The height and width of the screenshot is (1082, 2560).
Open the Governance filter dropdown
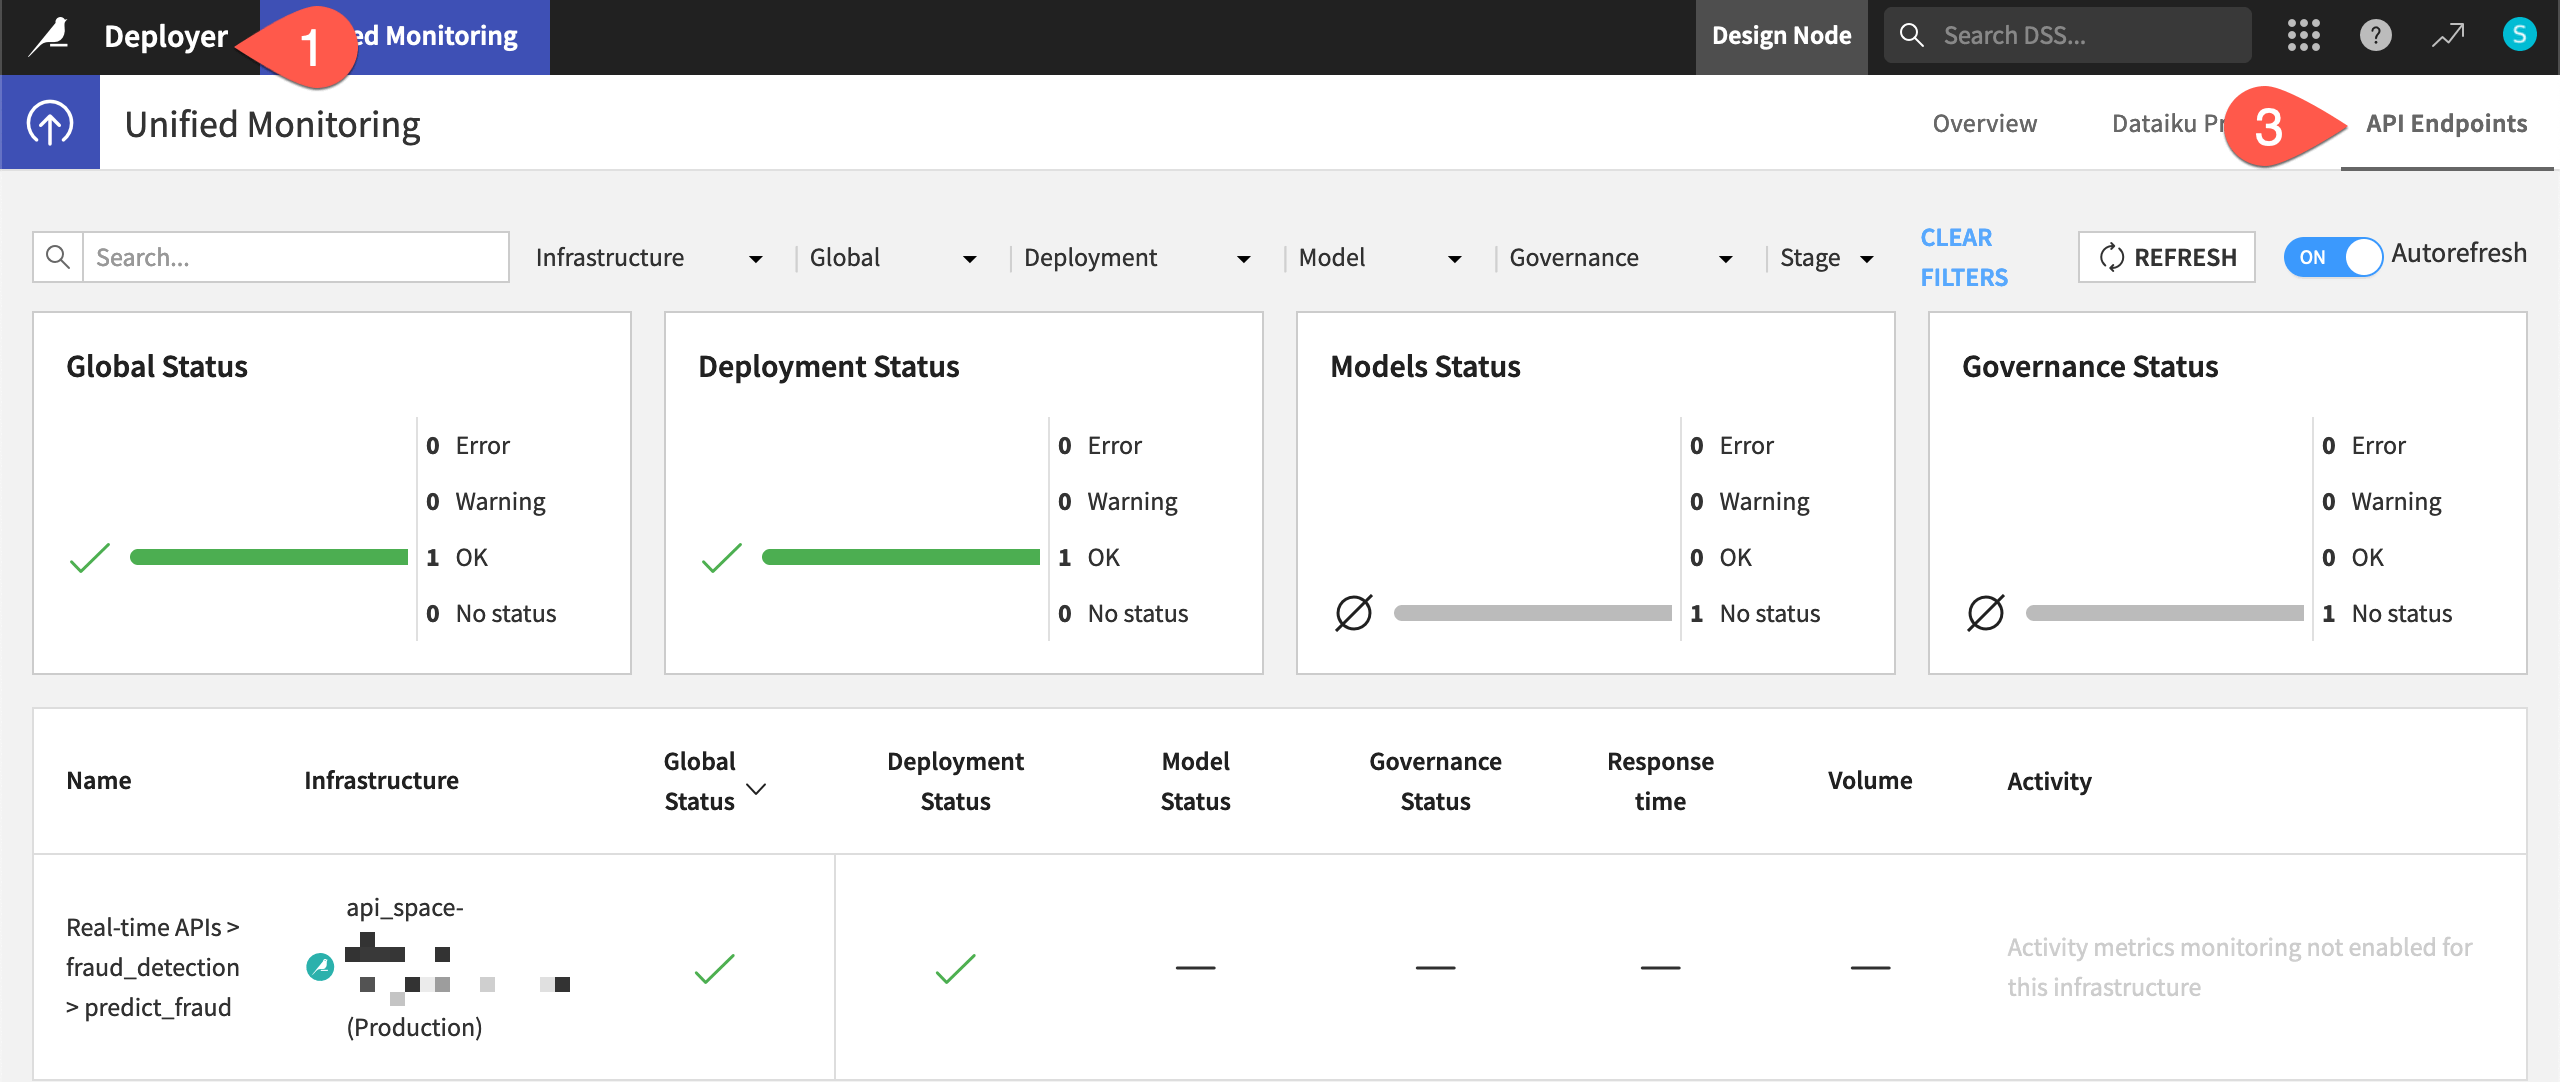click(1622, 258)
